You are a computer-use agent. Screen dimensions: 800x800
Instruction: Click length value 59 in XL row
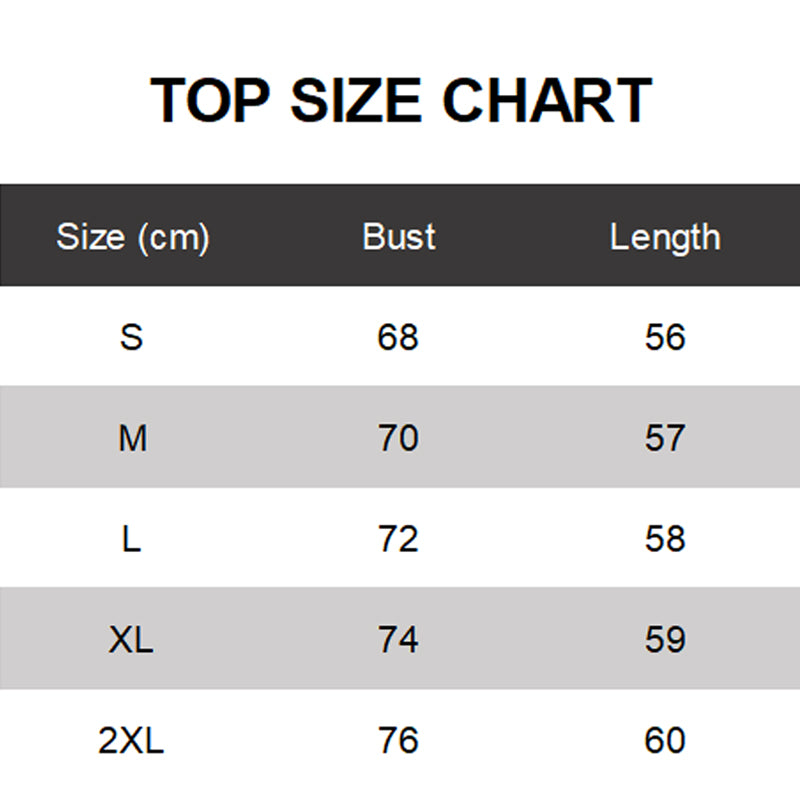pyautogui.click(x=665, y=639)
